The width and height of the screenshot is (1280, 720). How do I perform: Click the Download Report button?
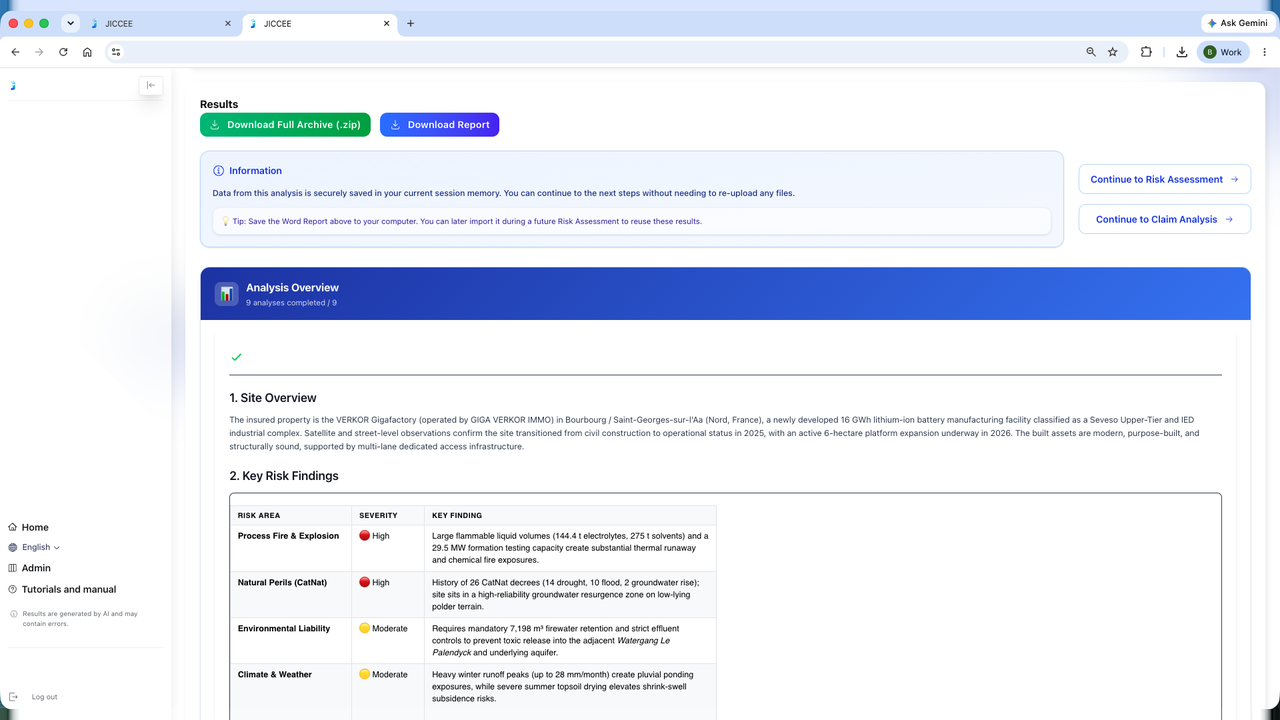(x=439, y=125)
